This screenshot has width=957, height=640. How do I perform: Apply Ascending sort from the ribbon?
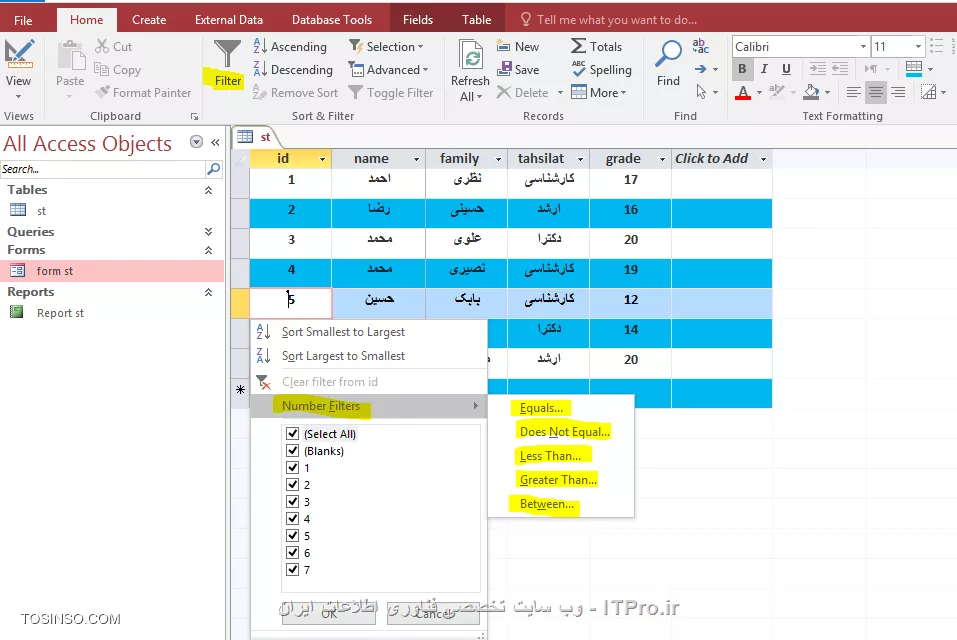click(291, 46)
